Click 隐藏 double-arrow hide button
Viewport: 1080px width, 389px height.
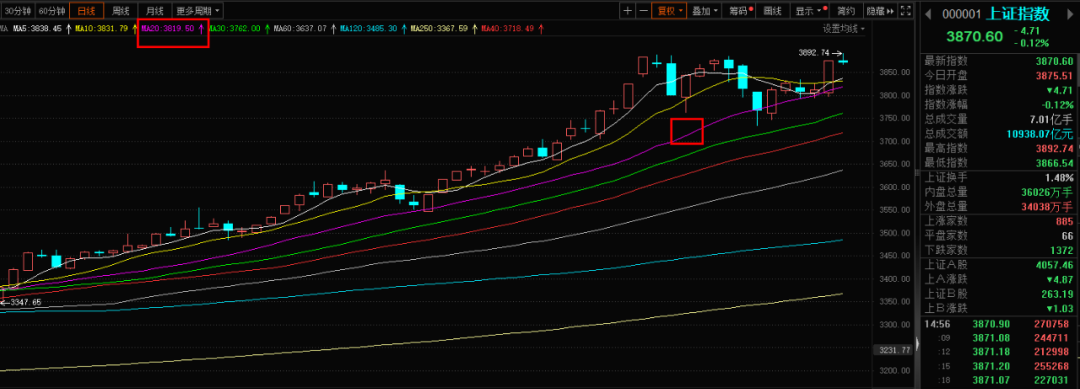pyautogui.click(x=881, y=11)
